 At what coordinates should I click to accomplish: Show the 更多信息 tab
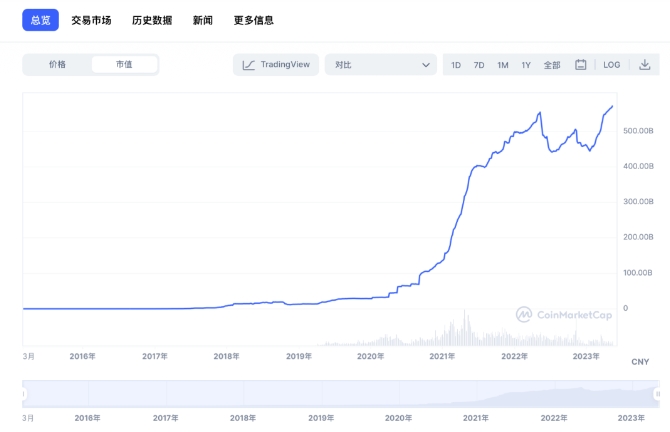click(253, 20)
